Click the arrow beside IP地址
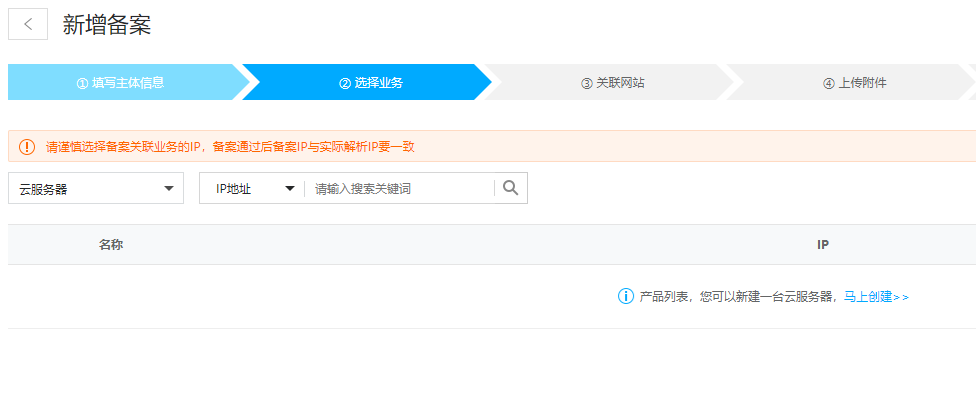Image resolution: width=976 pixels, height=400 pixels. click(290, 189)
